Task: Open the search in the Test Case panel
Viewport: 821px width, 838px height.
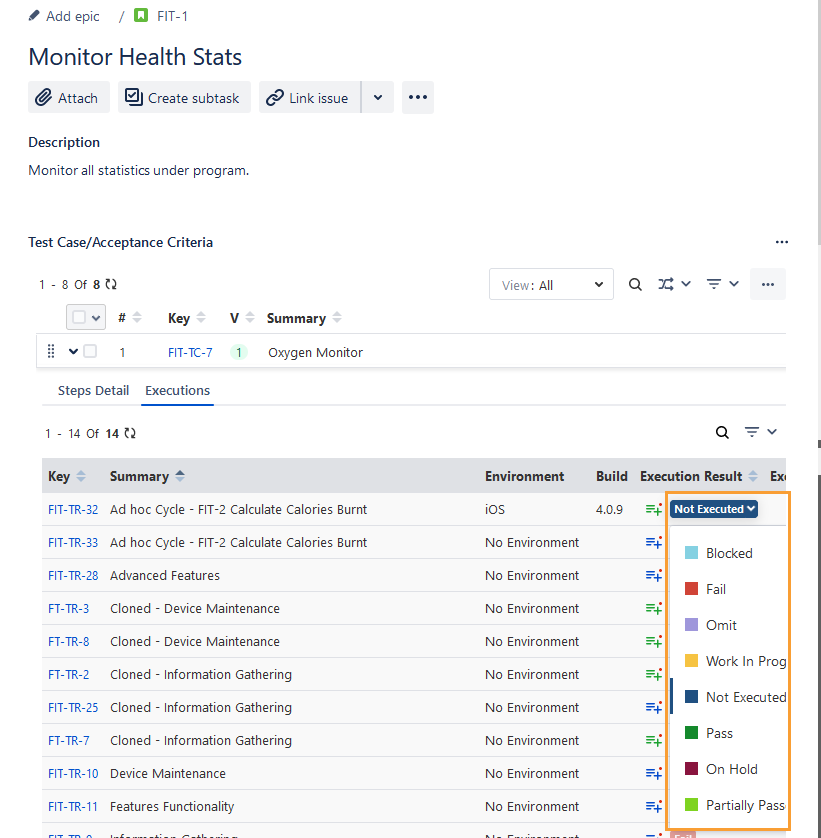Action: (635, 284)
